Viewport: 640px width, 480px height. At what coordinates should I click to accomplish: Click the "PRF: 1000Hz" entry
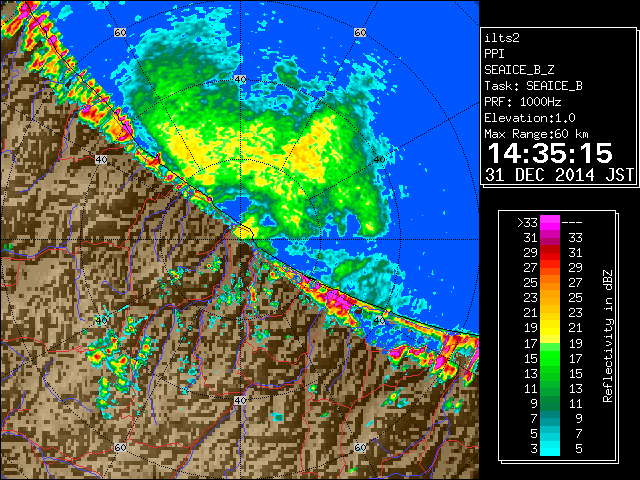point(522,102)
